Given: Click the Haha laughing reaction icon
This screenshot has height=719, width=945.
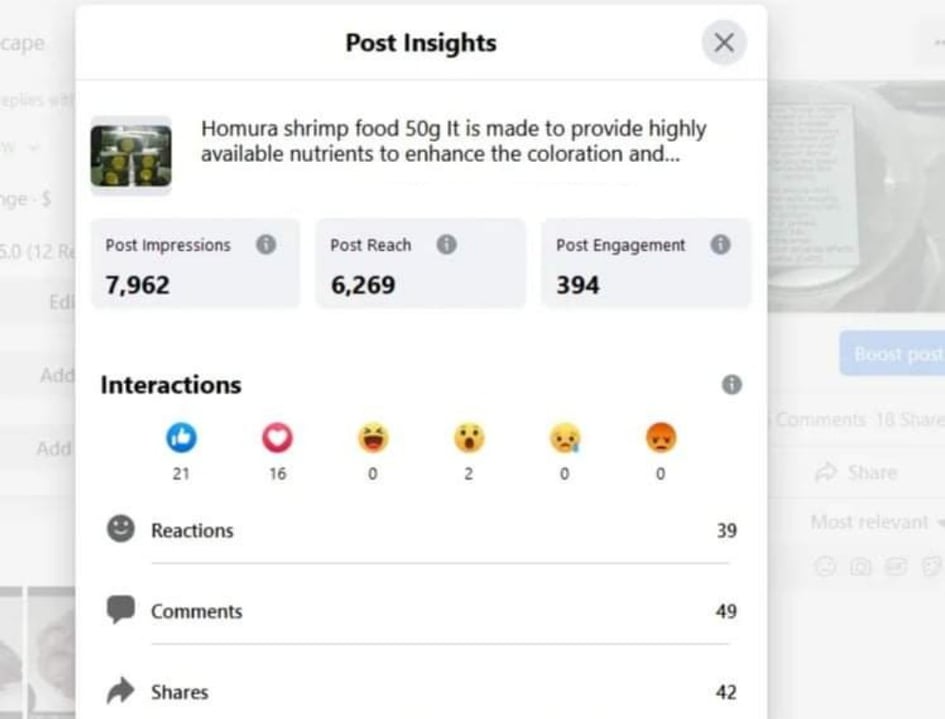Looking at the screenshot, I should tap(373, 437).
